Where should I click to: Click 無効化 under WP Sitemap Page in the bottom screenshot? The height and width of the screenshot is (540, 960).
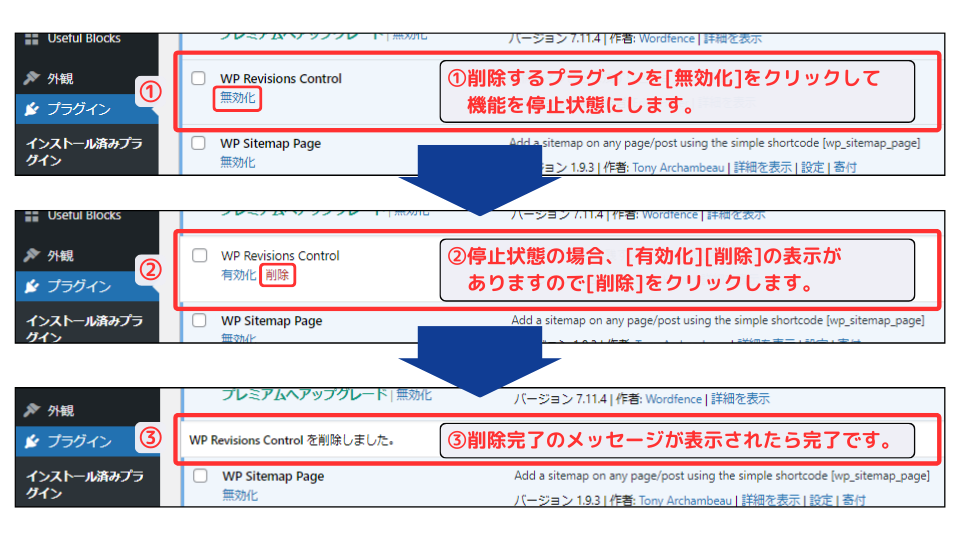tap(239, 495)
